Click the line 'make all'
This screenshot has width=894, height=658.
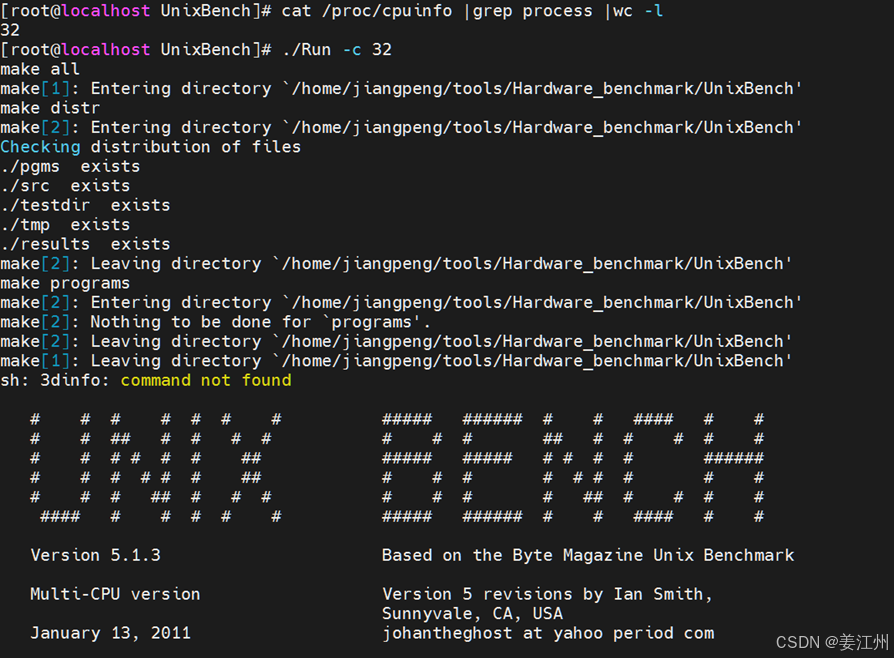tap(40, 69)
